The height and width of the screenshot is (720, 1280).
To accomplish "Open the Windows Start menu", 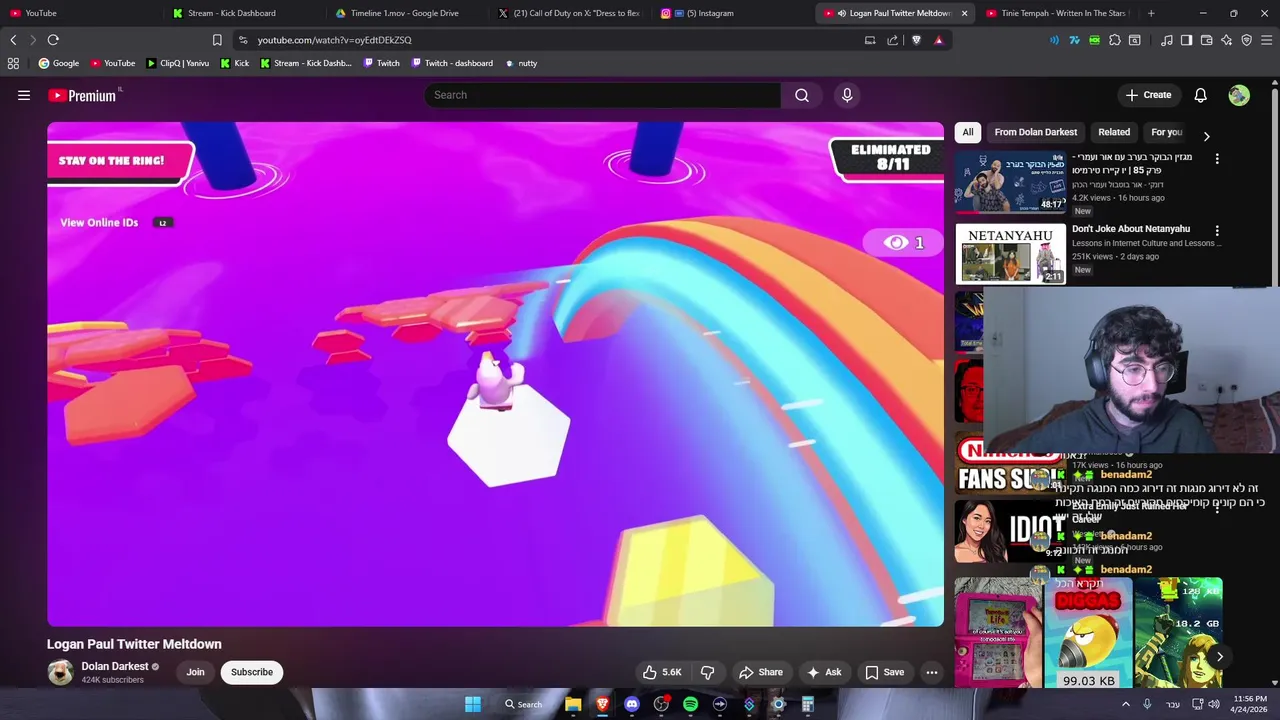I will pyautogui.click(x=472, y=704).
